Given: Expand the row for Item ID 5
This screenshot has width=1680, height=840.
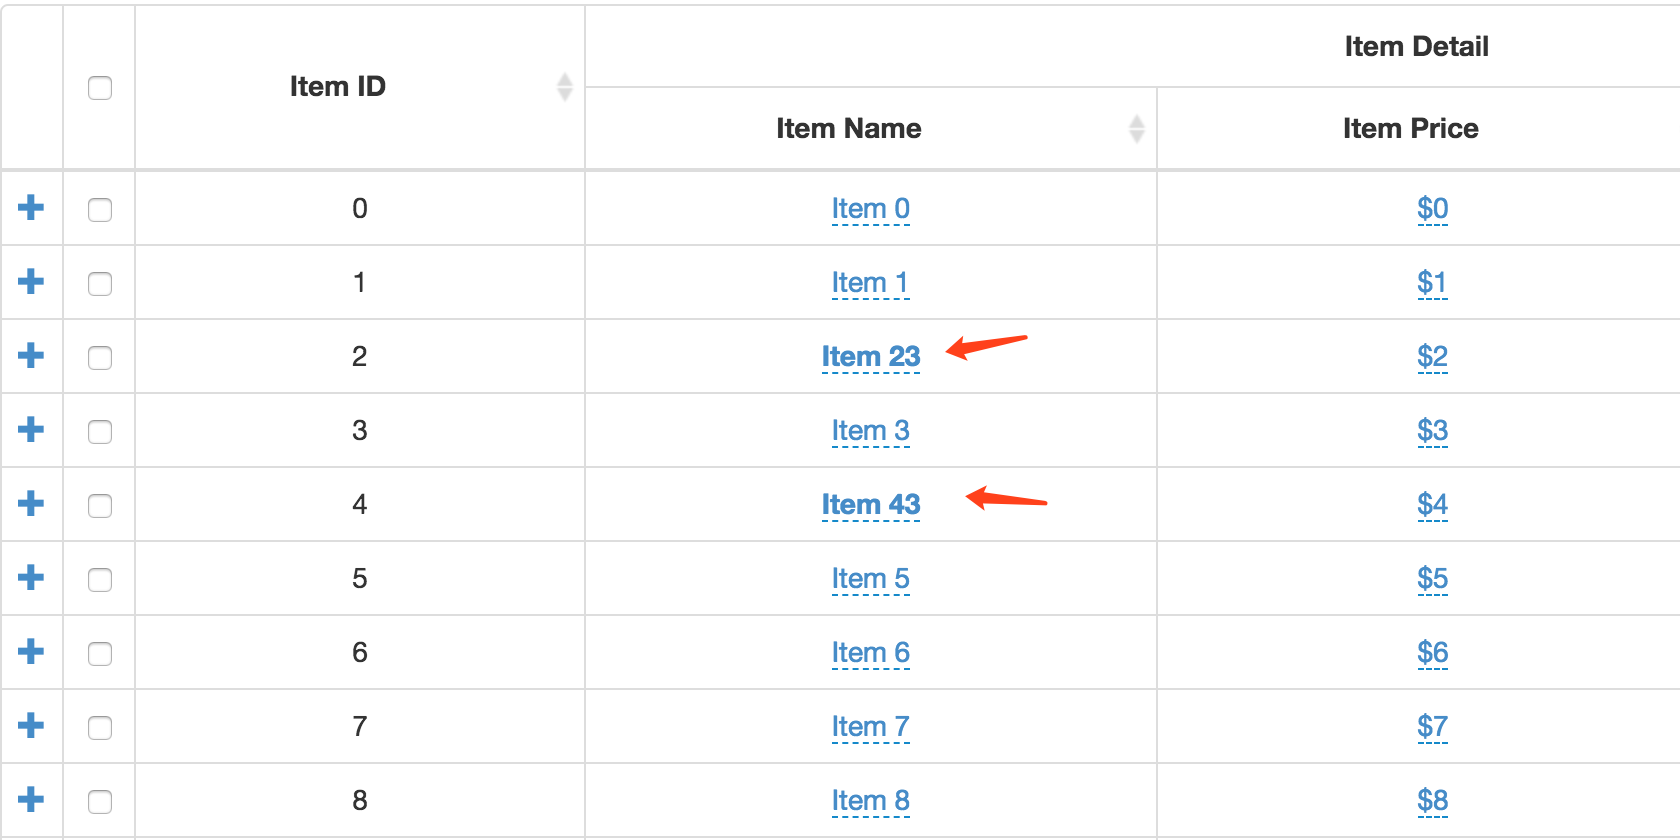Looking at the screenshot, I should click(31, 578).
